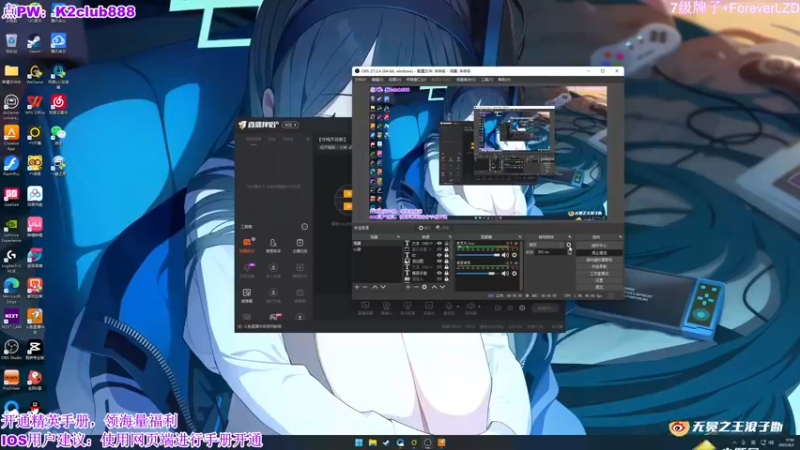Open the Recycle Bin desktop icon

pos(11,43)
